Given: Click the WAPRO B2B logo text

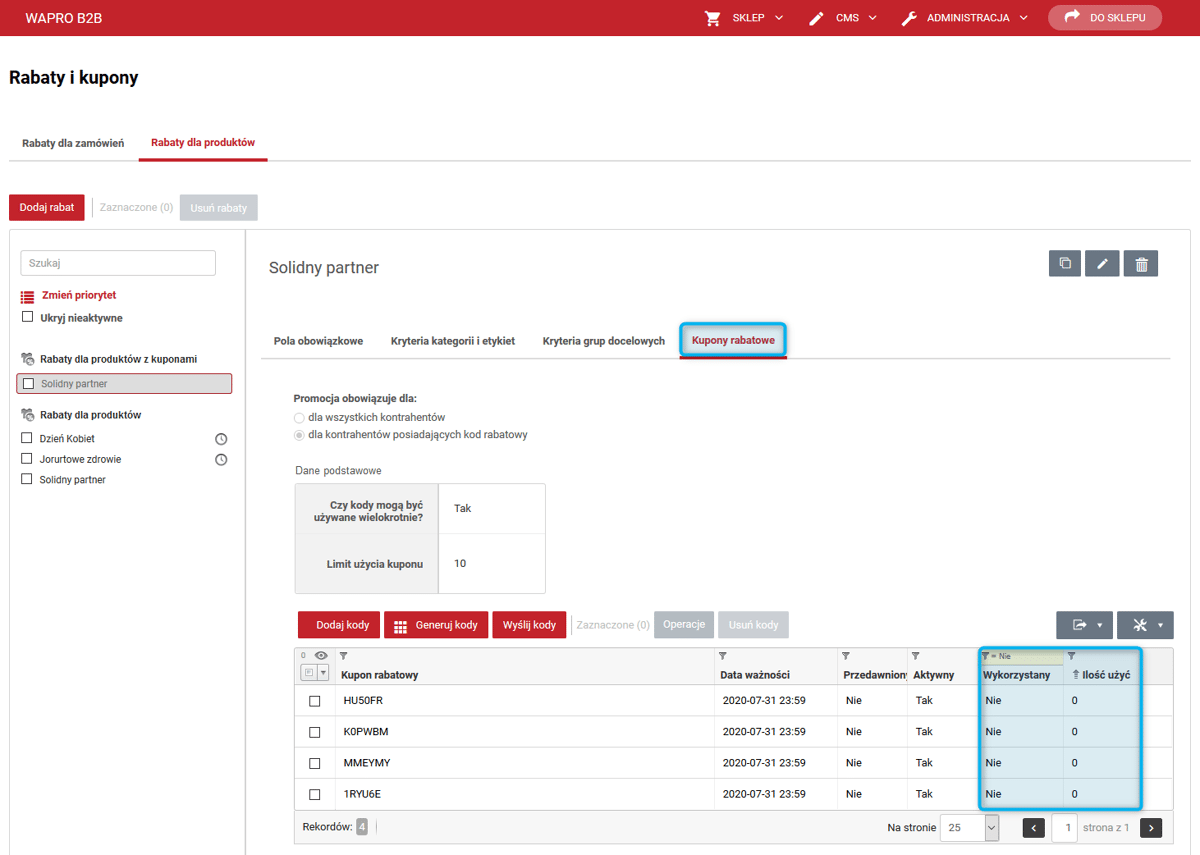Looking at the screenshot, I should (65, 18).
